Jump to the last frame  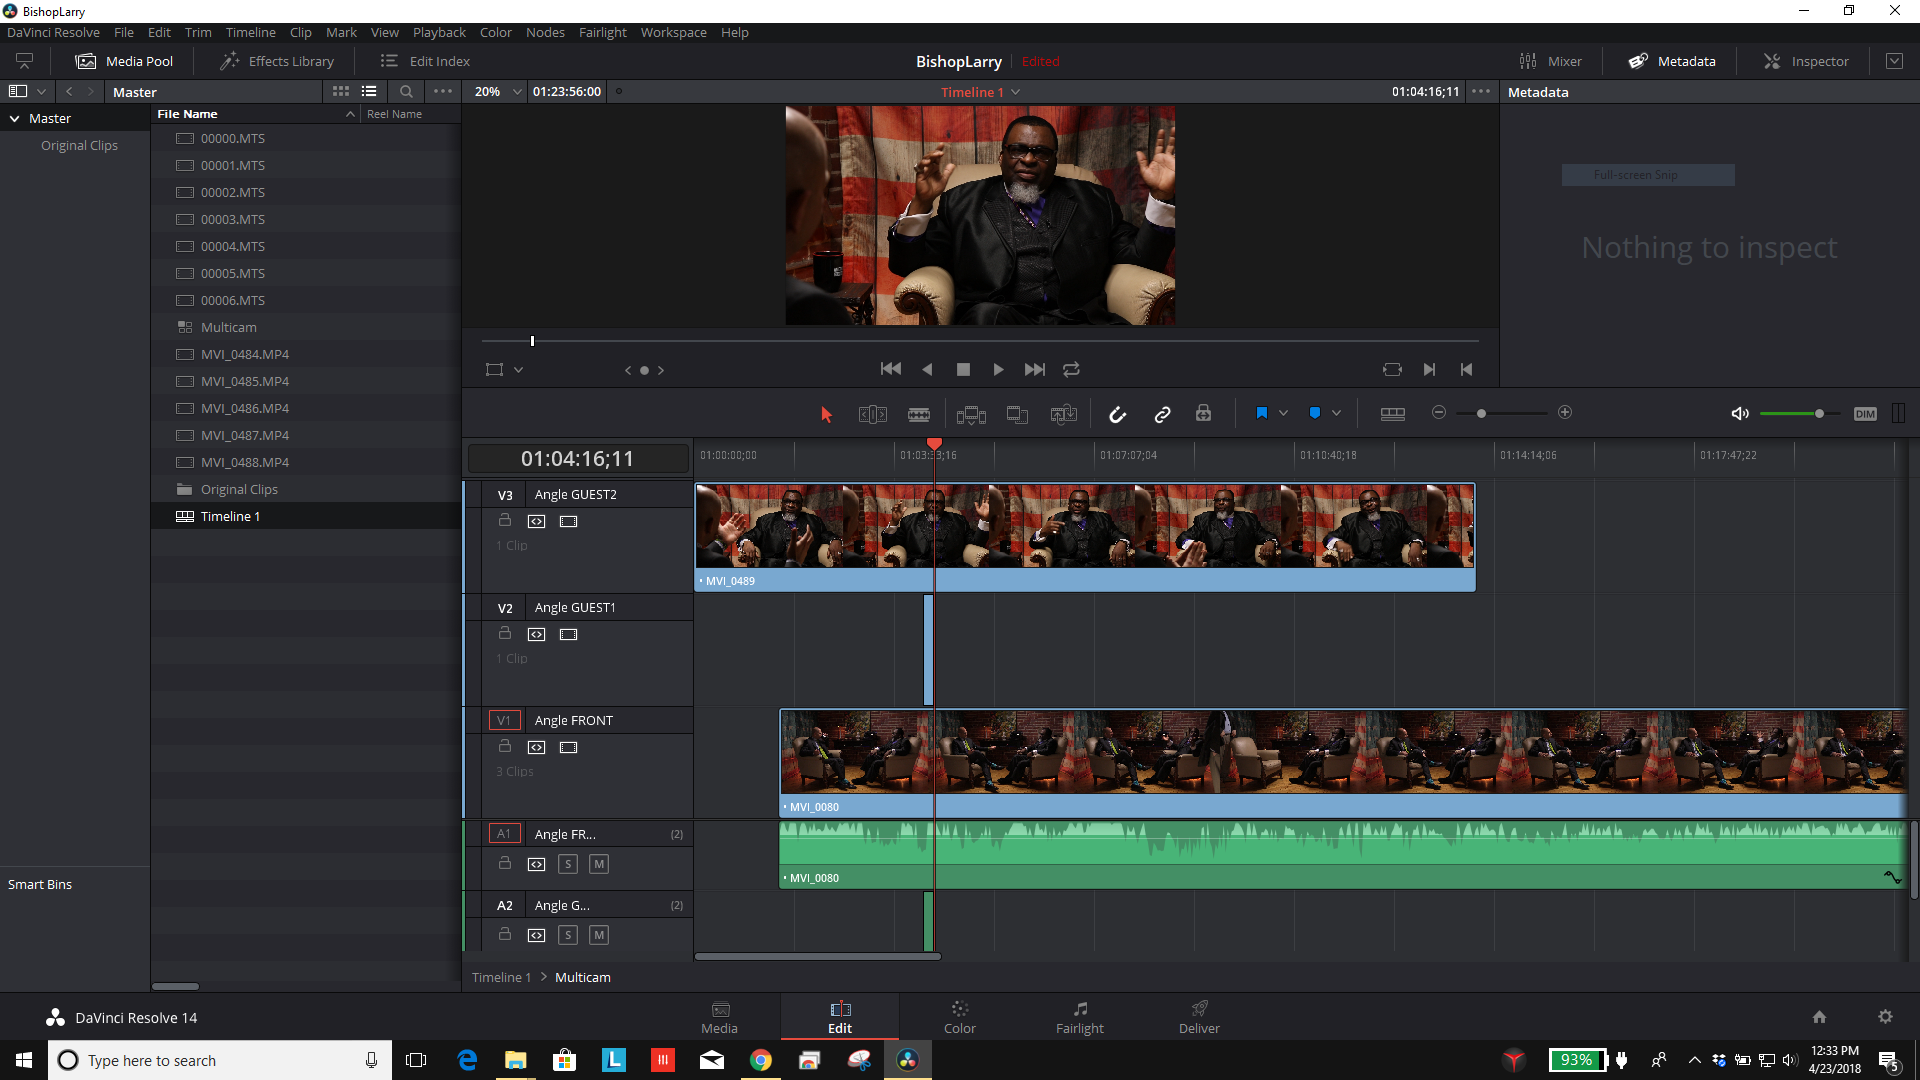[x=1035, y=369]
